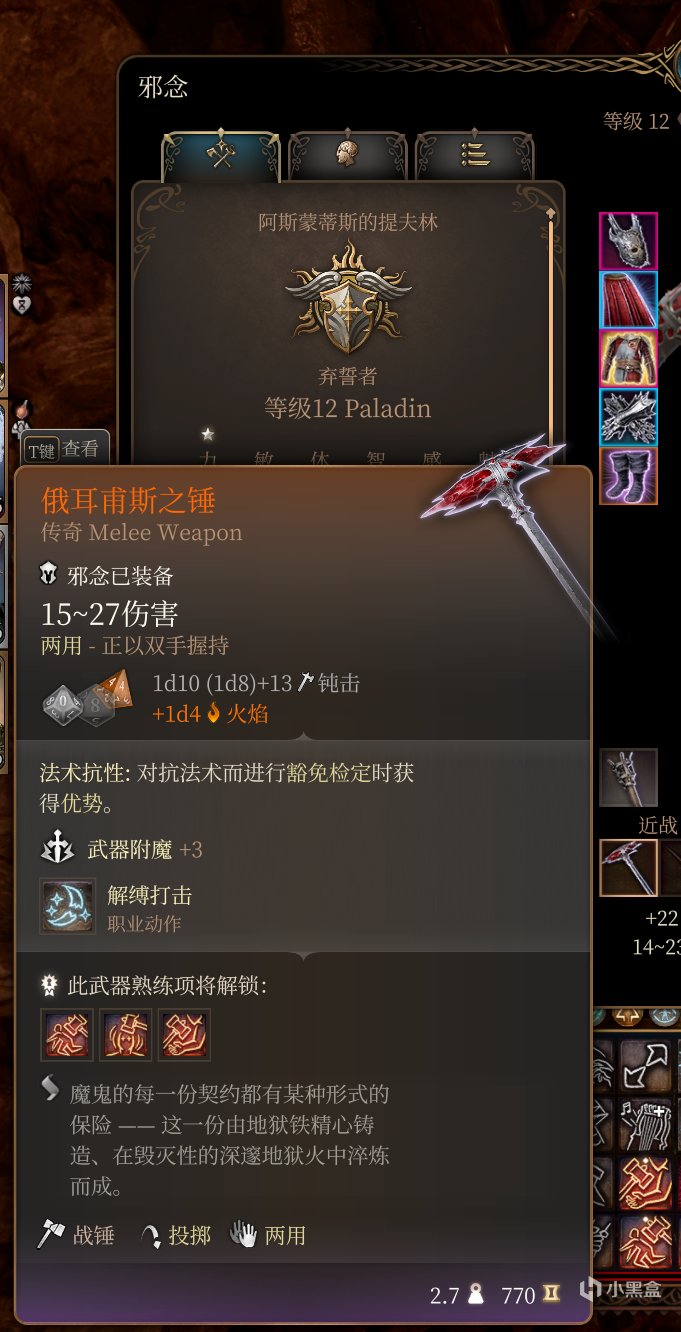681x1332 pixels.
Task: Click the second unlocked weapon skill icon
Action: point(126,1034)
